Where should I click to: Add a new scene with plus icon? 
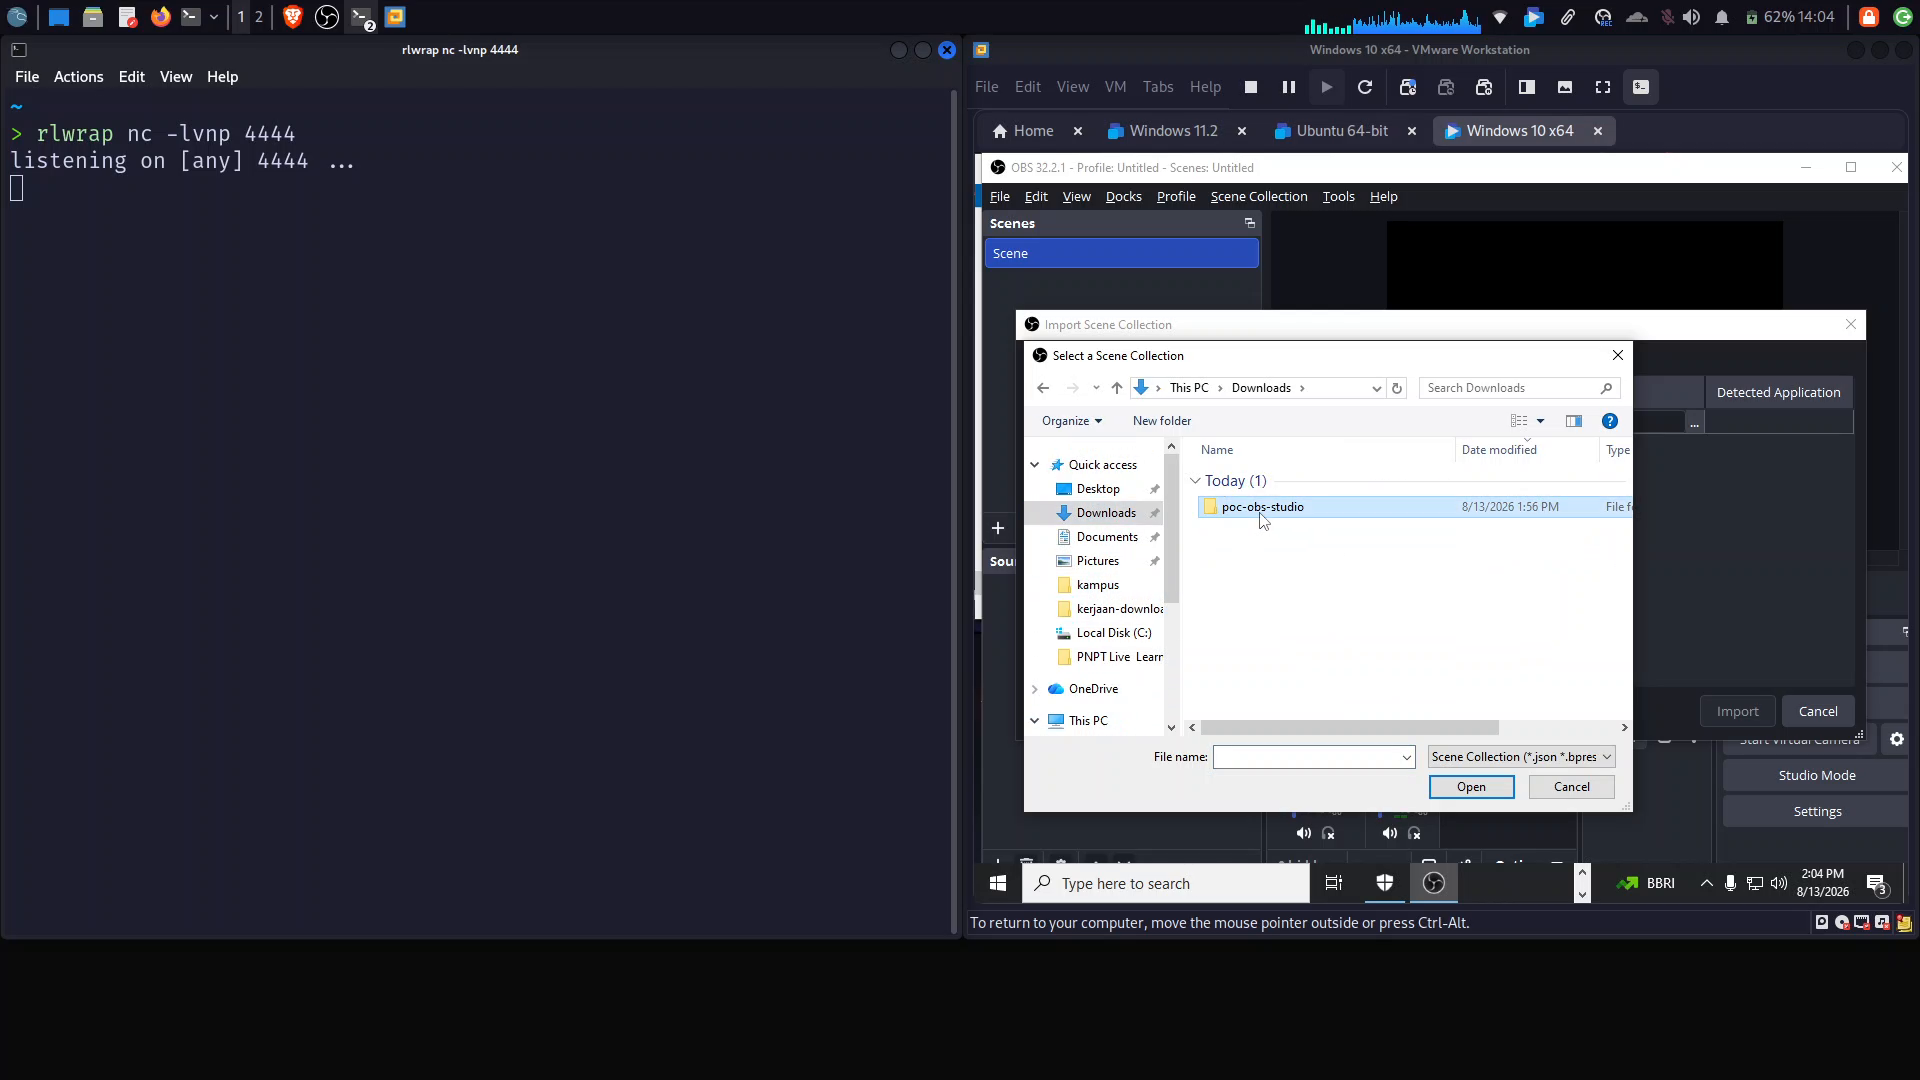(x=997, y=528)
